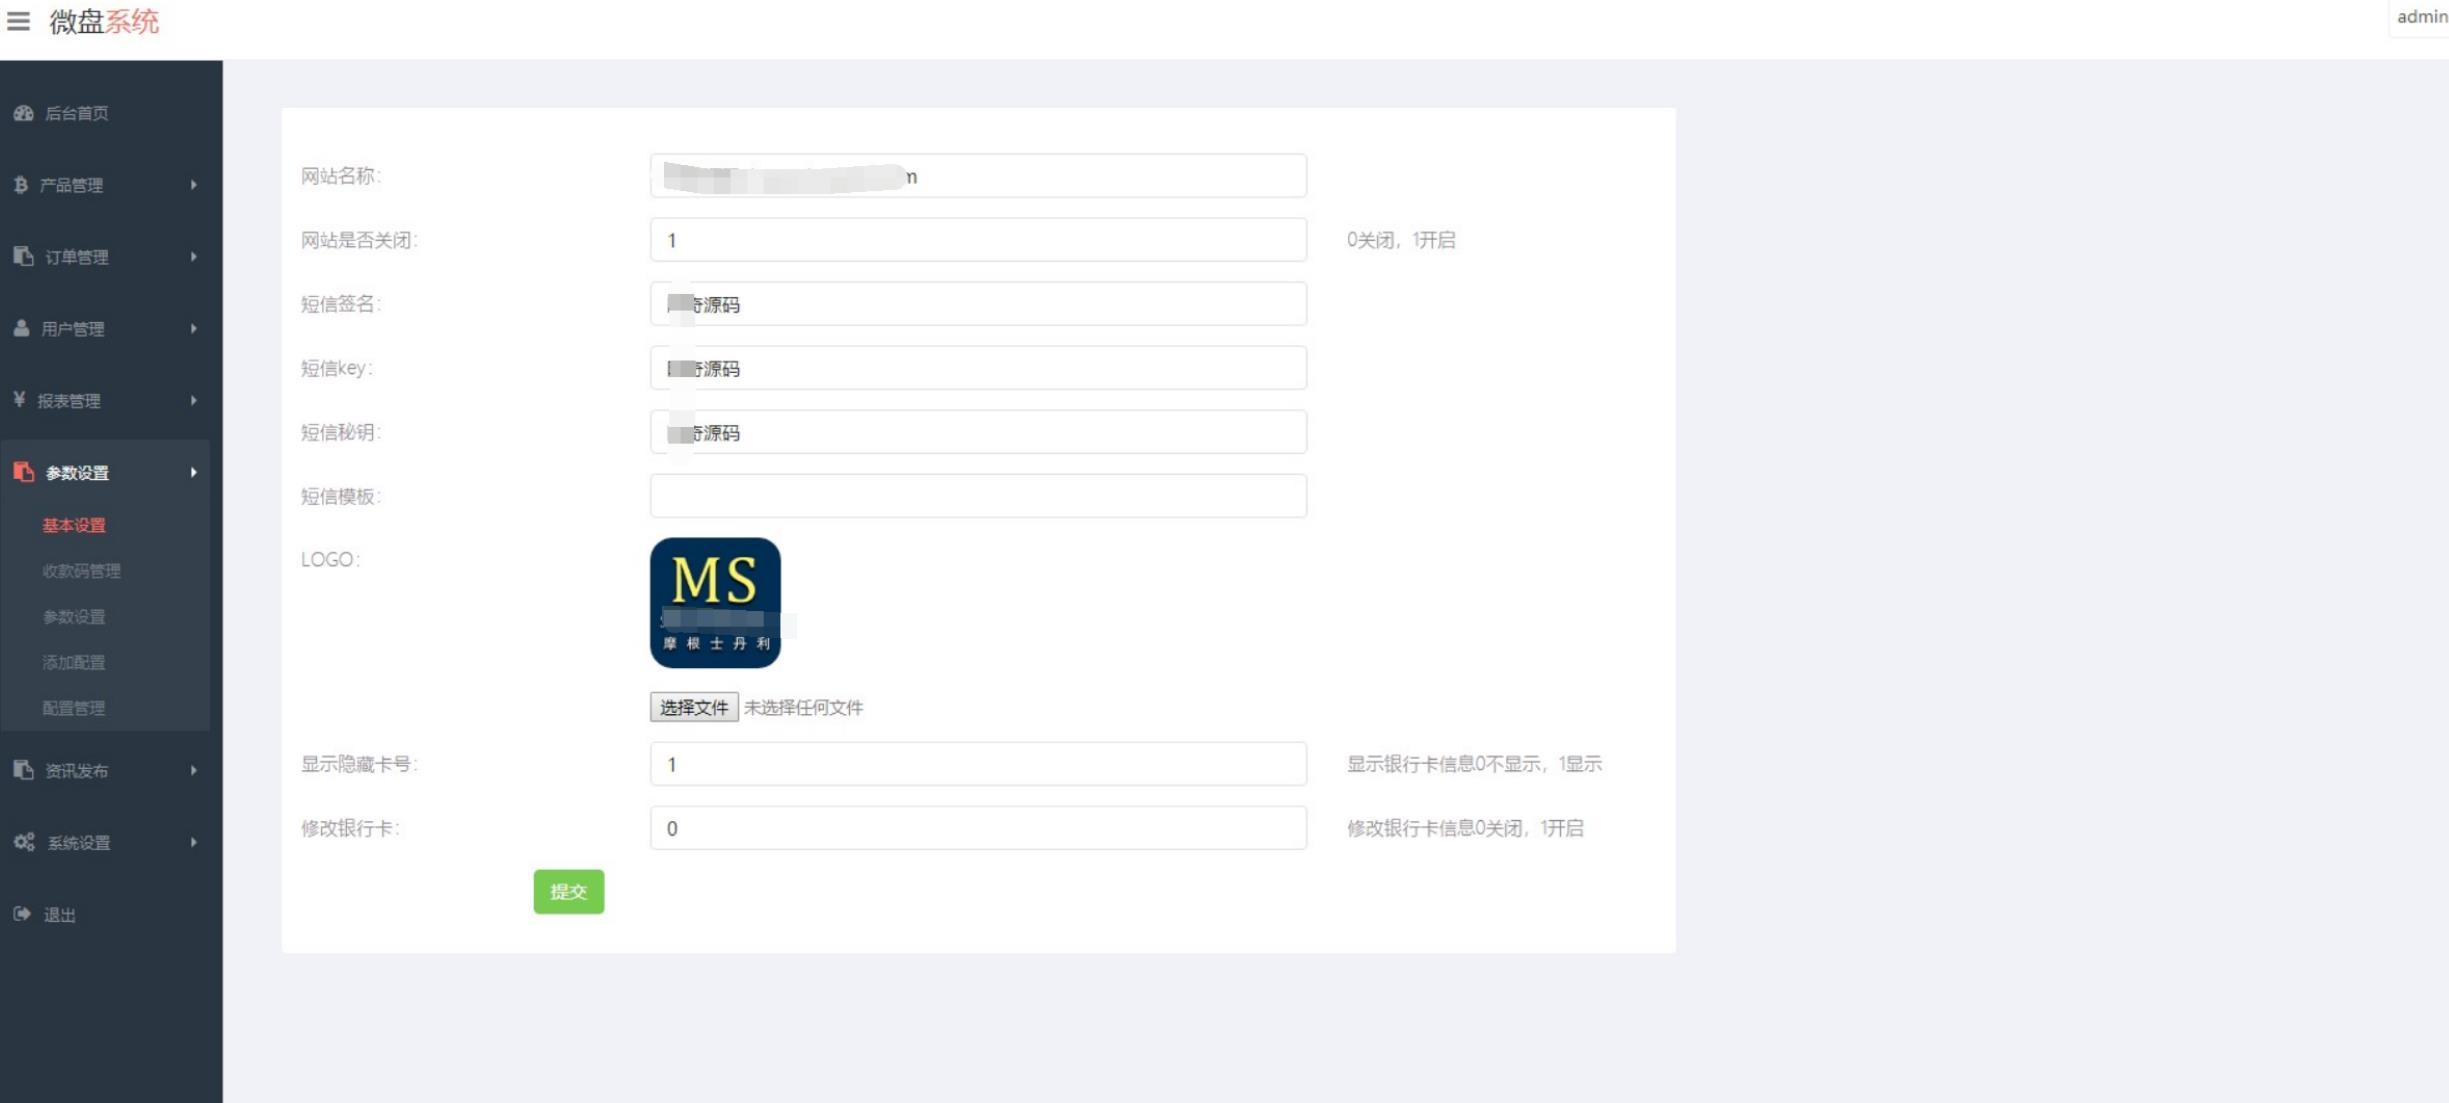Image resolution: width=2449 pixels, height=1103 pixels.
Task: Click the 用户管理 user icon
Action: 21,328
